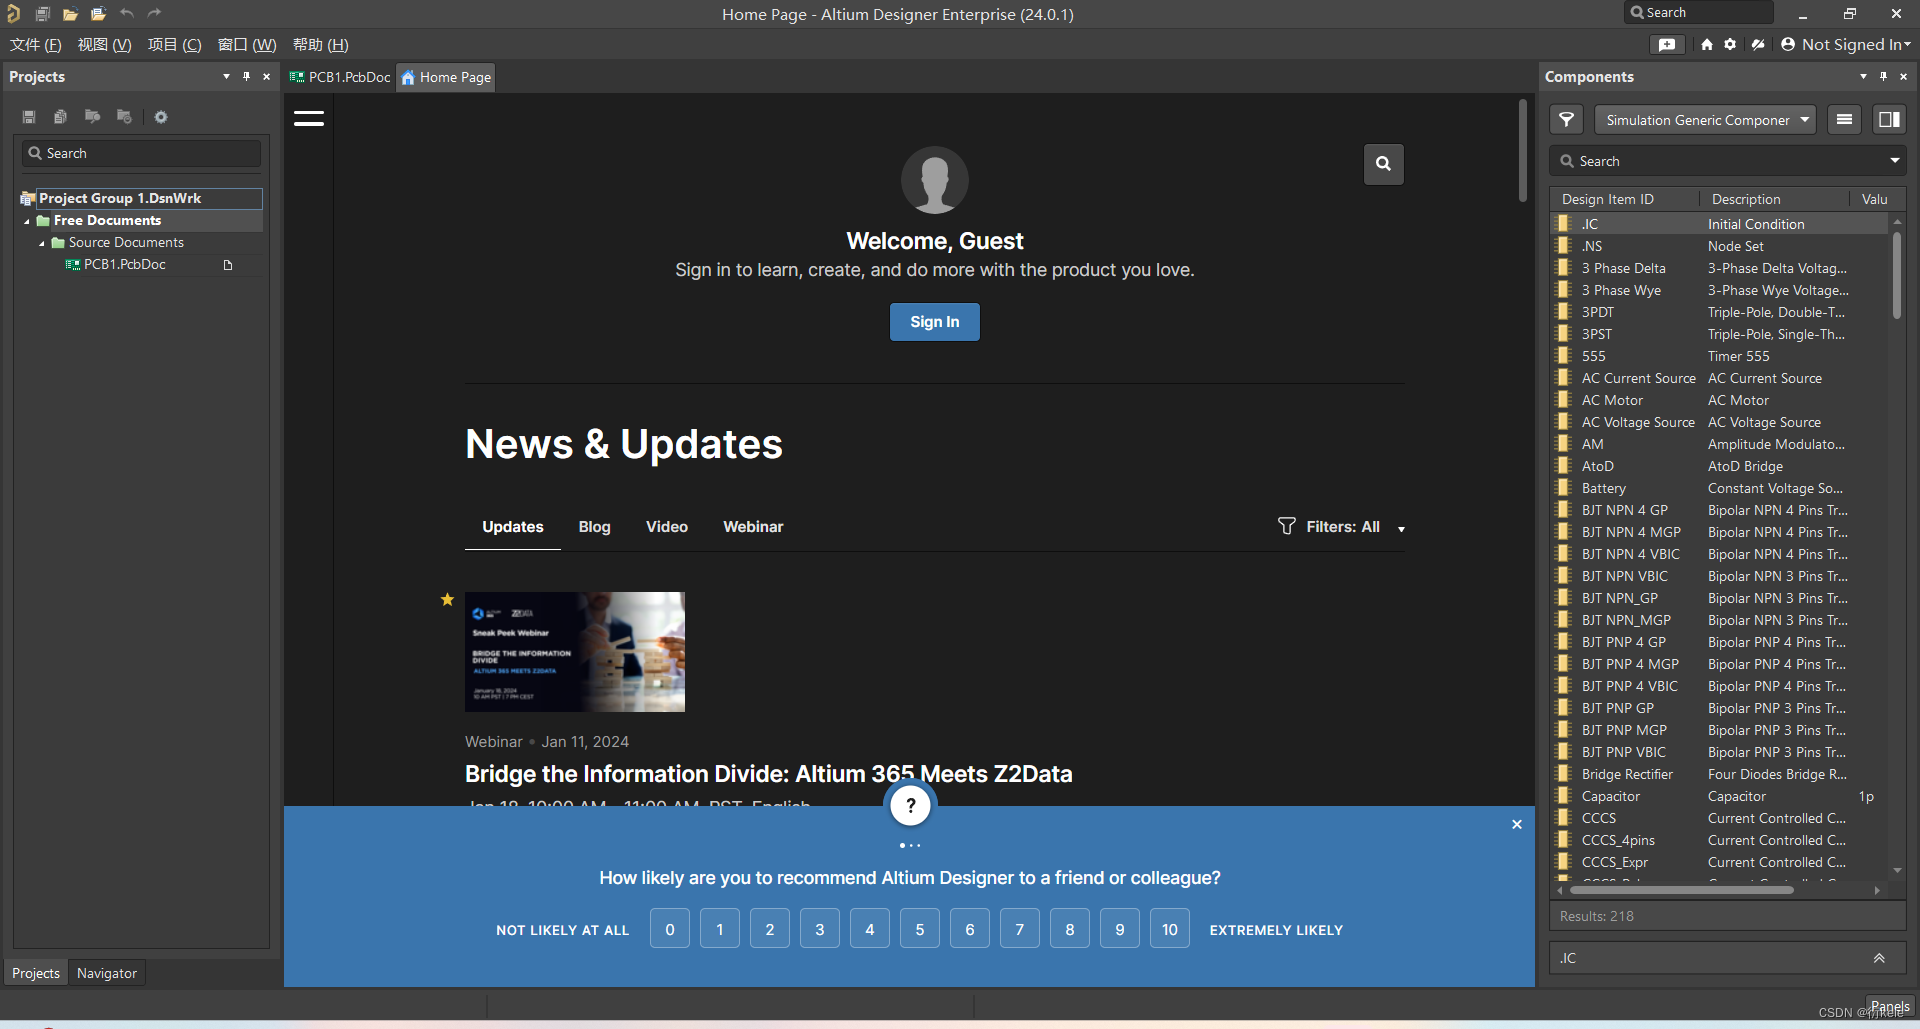The image size is (1920, 1029).
Task: Click the copy documents icon in the Projects toolbar
Action: click(60, 117)
